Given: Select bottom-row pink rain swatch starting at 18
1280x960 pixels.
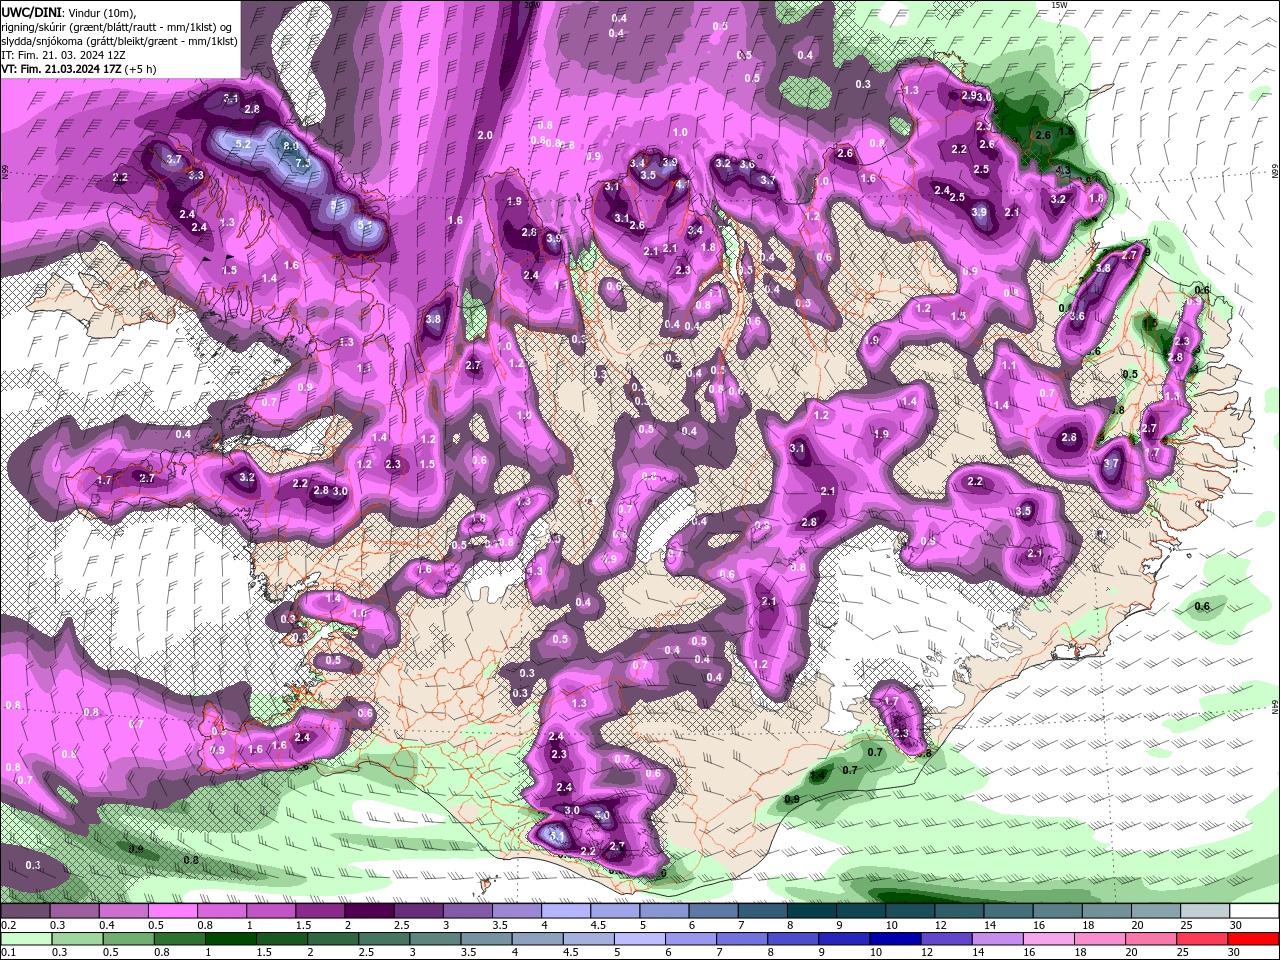Looking at the screenshot, I should point(1098,939).
